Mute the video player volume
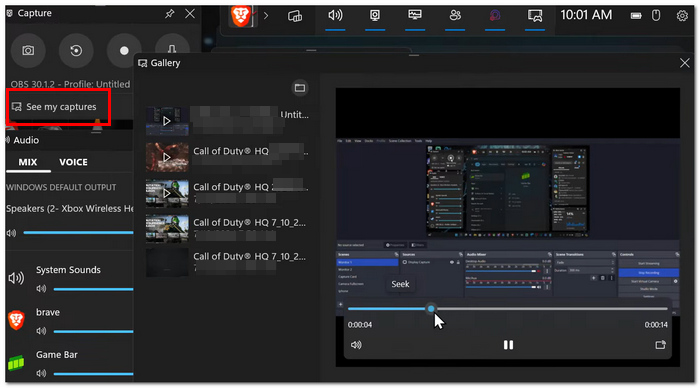Image resolution: width=700 pixels, height=388 pixels. point(356,345)
